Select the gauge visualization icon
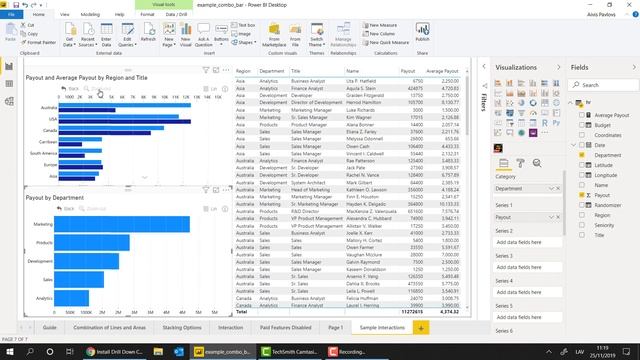Image resolution: width=640 pixels, height=360 pixels. 533,113
